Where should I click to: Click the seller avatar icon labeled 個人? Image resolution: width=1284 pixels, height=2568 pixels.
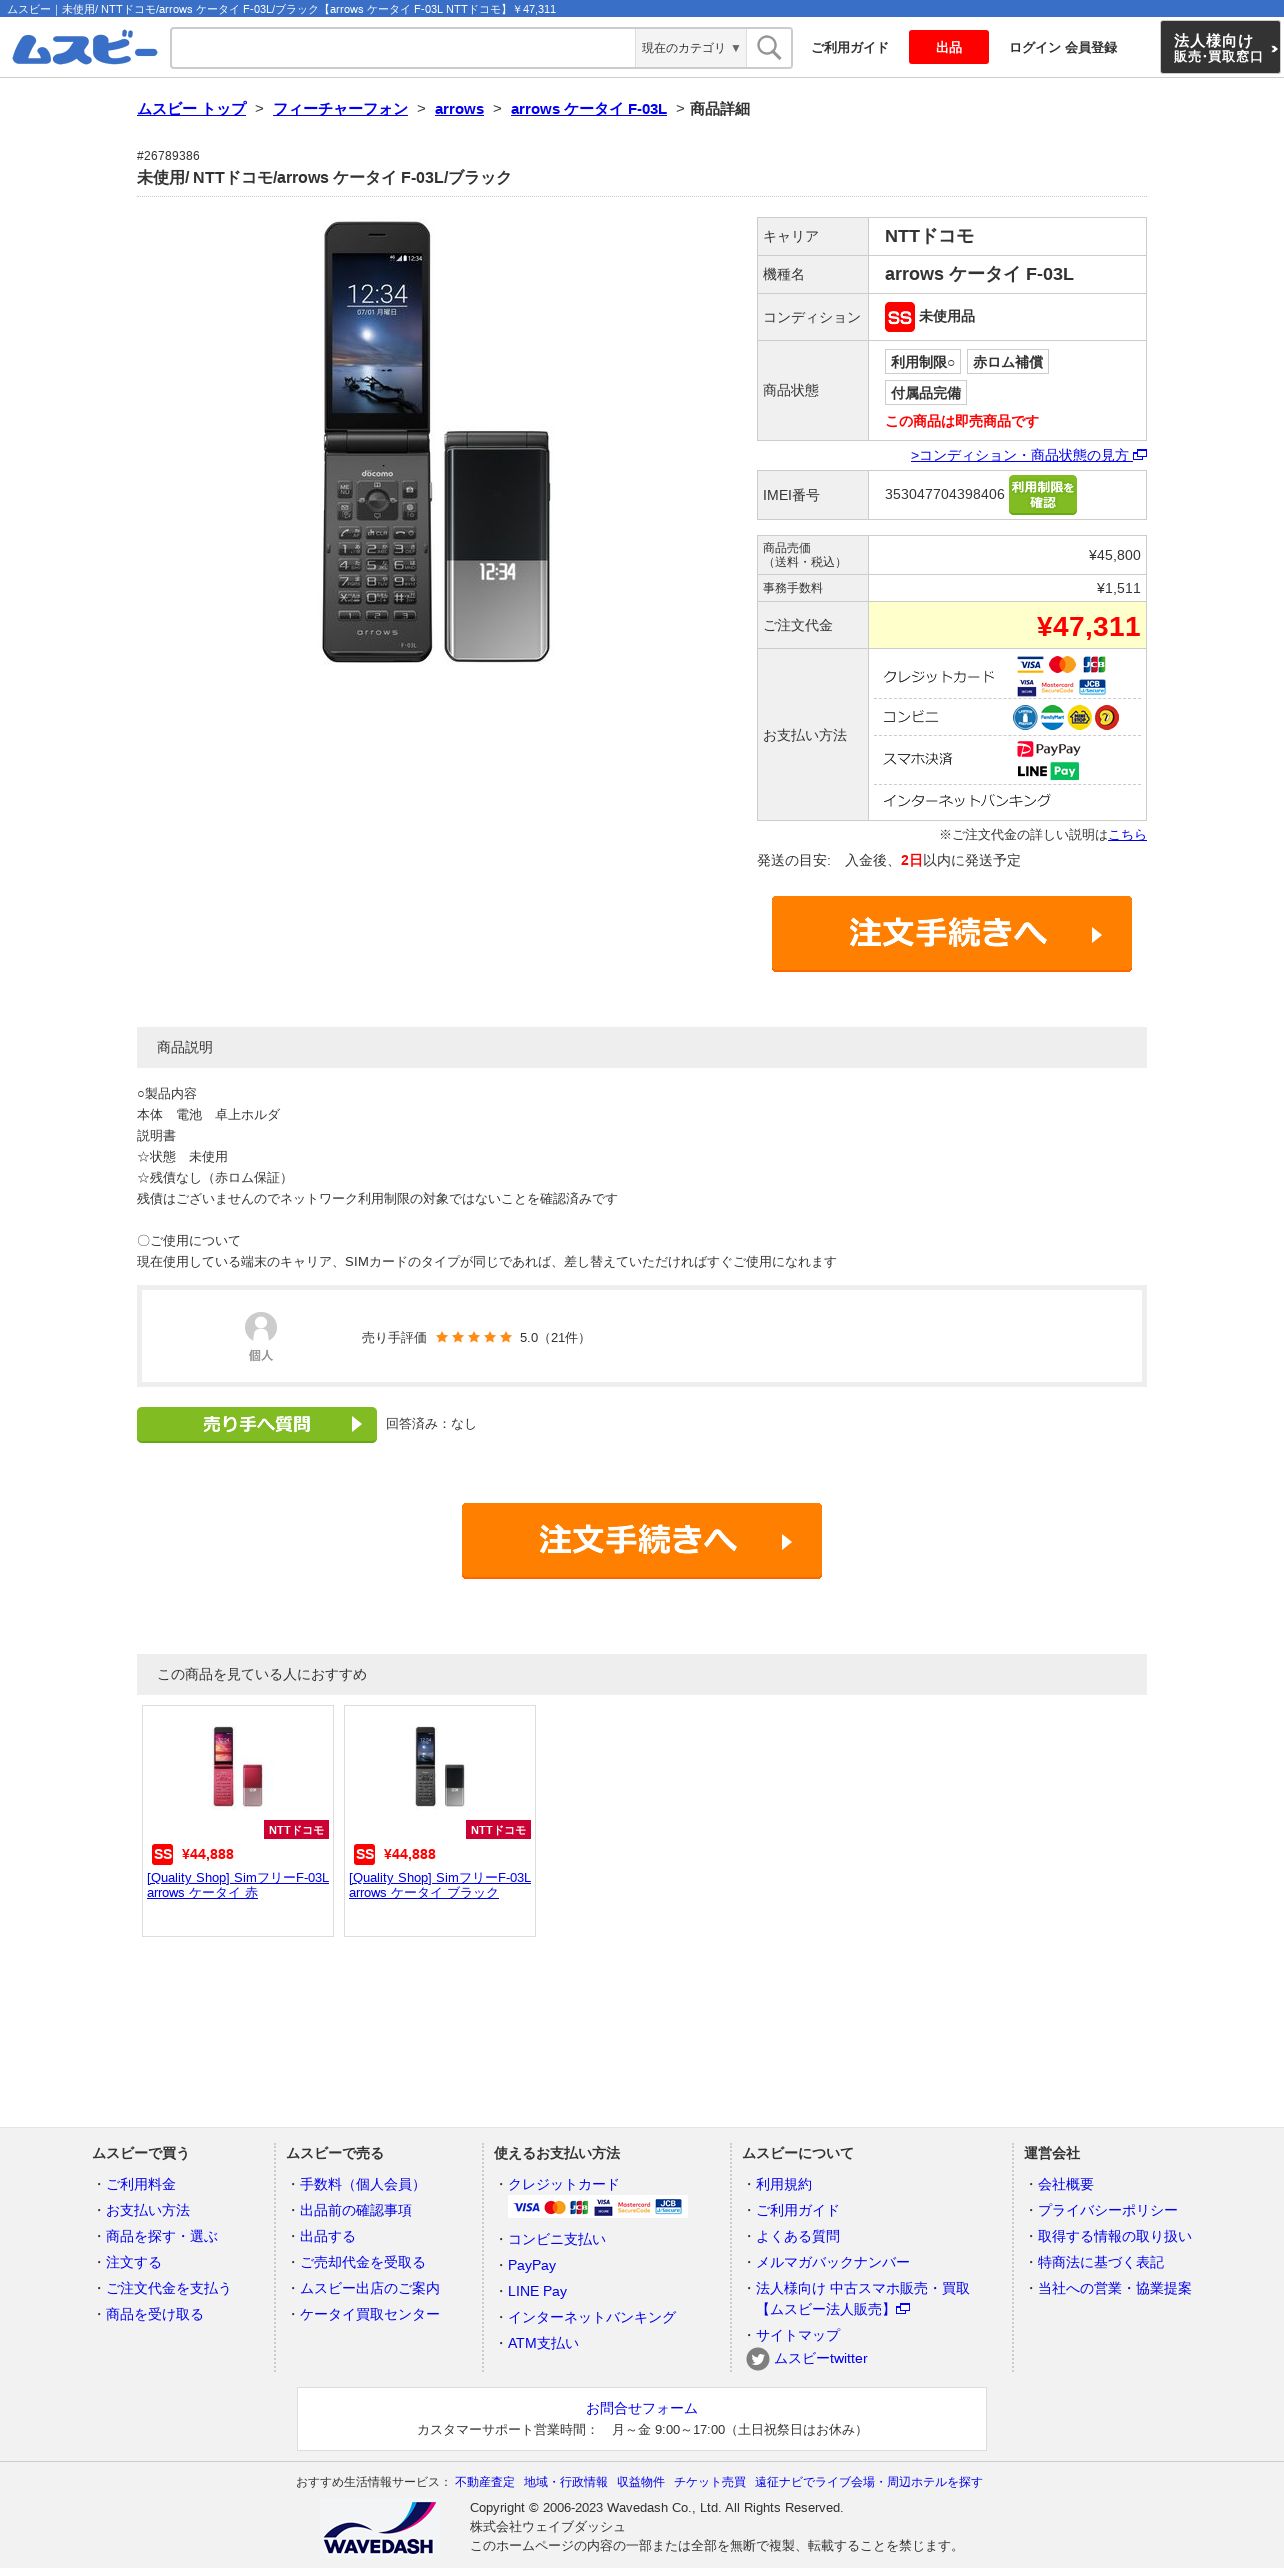tap(261, 1327)
